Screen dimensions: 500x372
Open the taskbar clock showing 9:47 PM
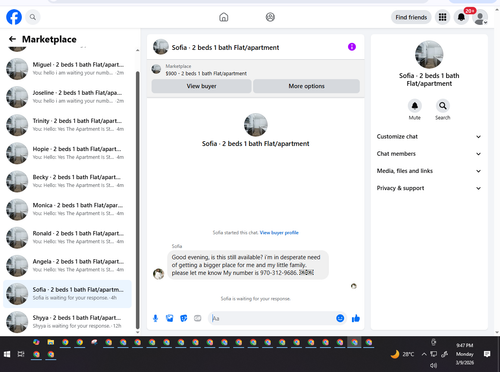(465, 354)
